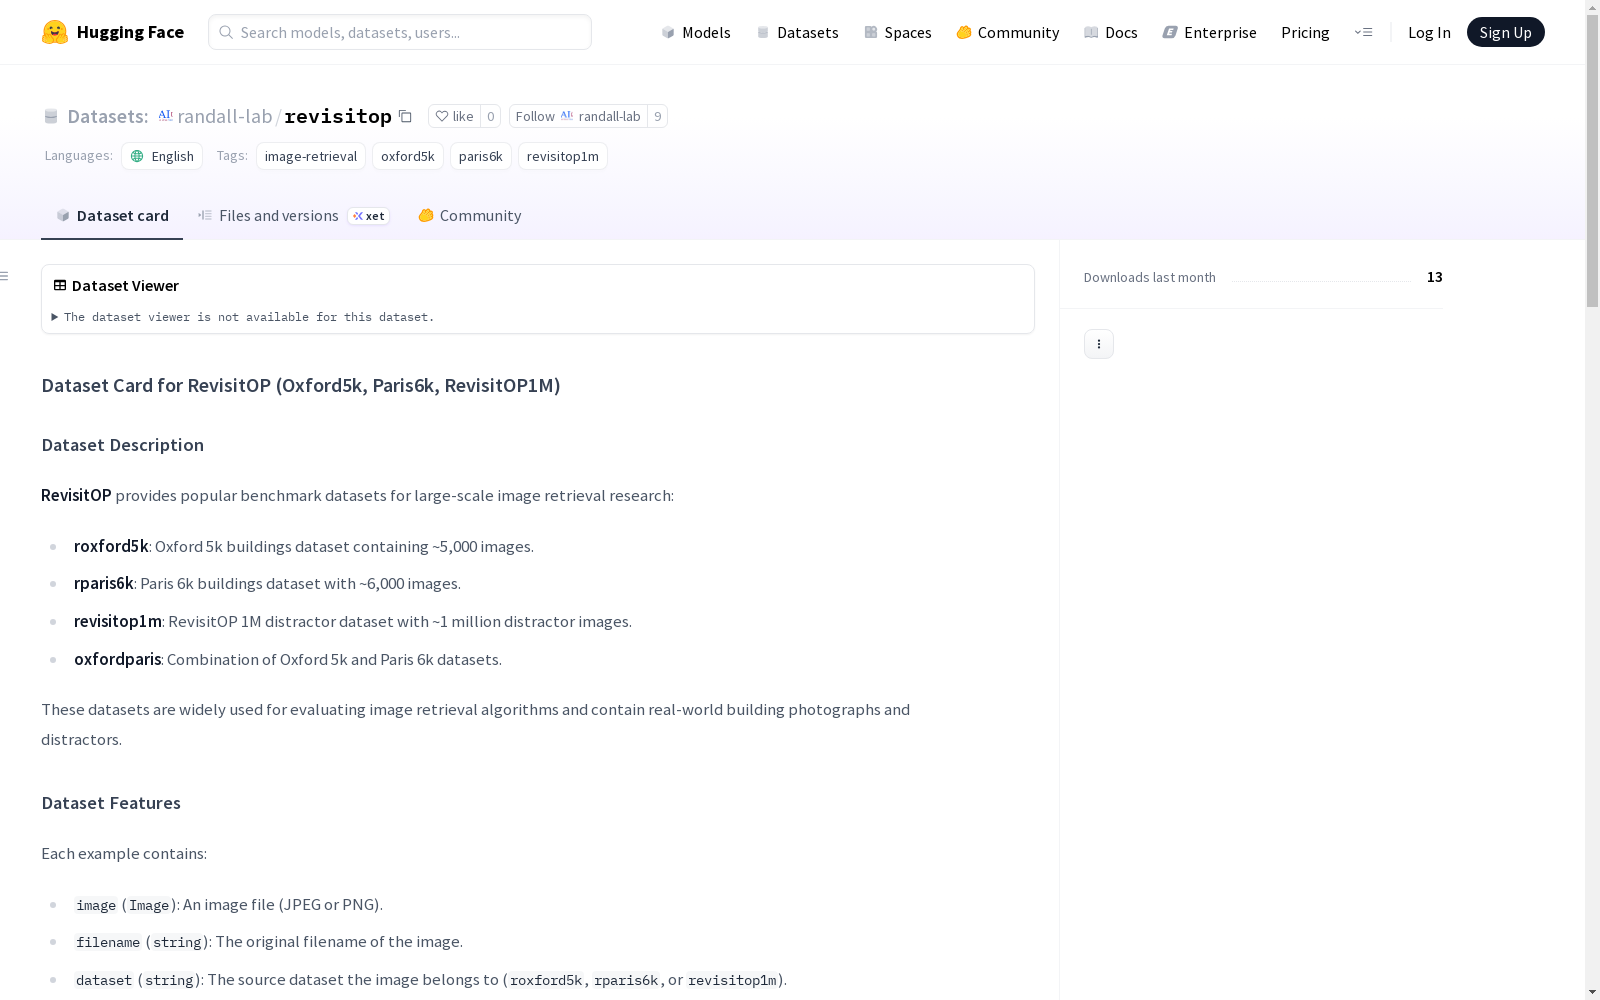Copy dataset name via clipboard icon
The width and height of the screenshot is (1600, 1000).
(405, 116)
